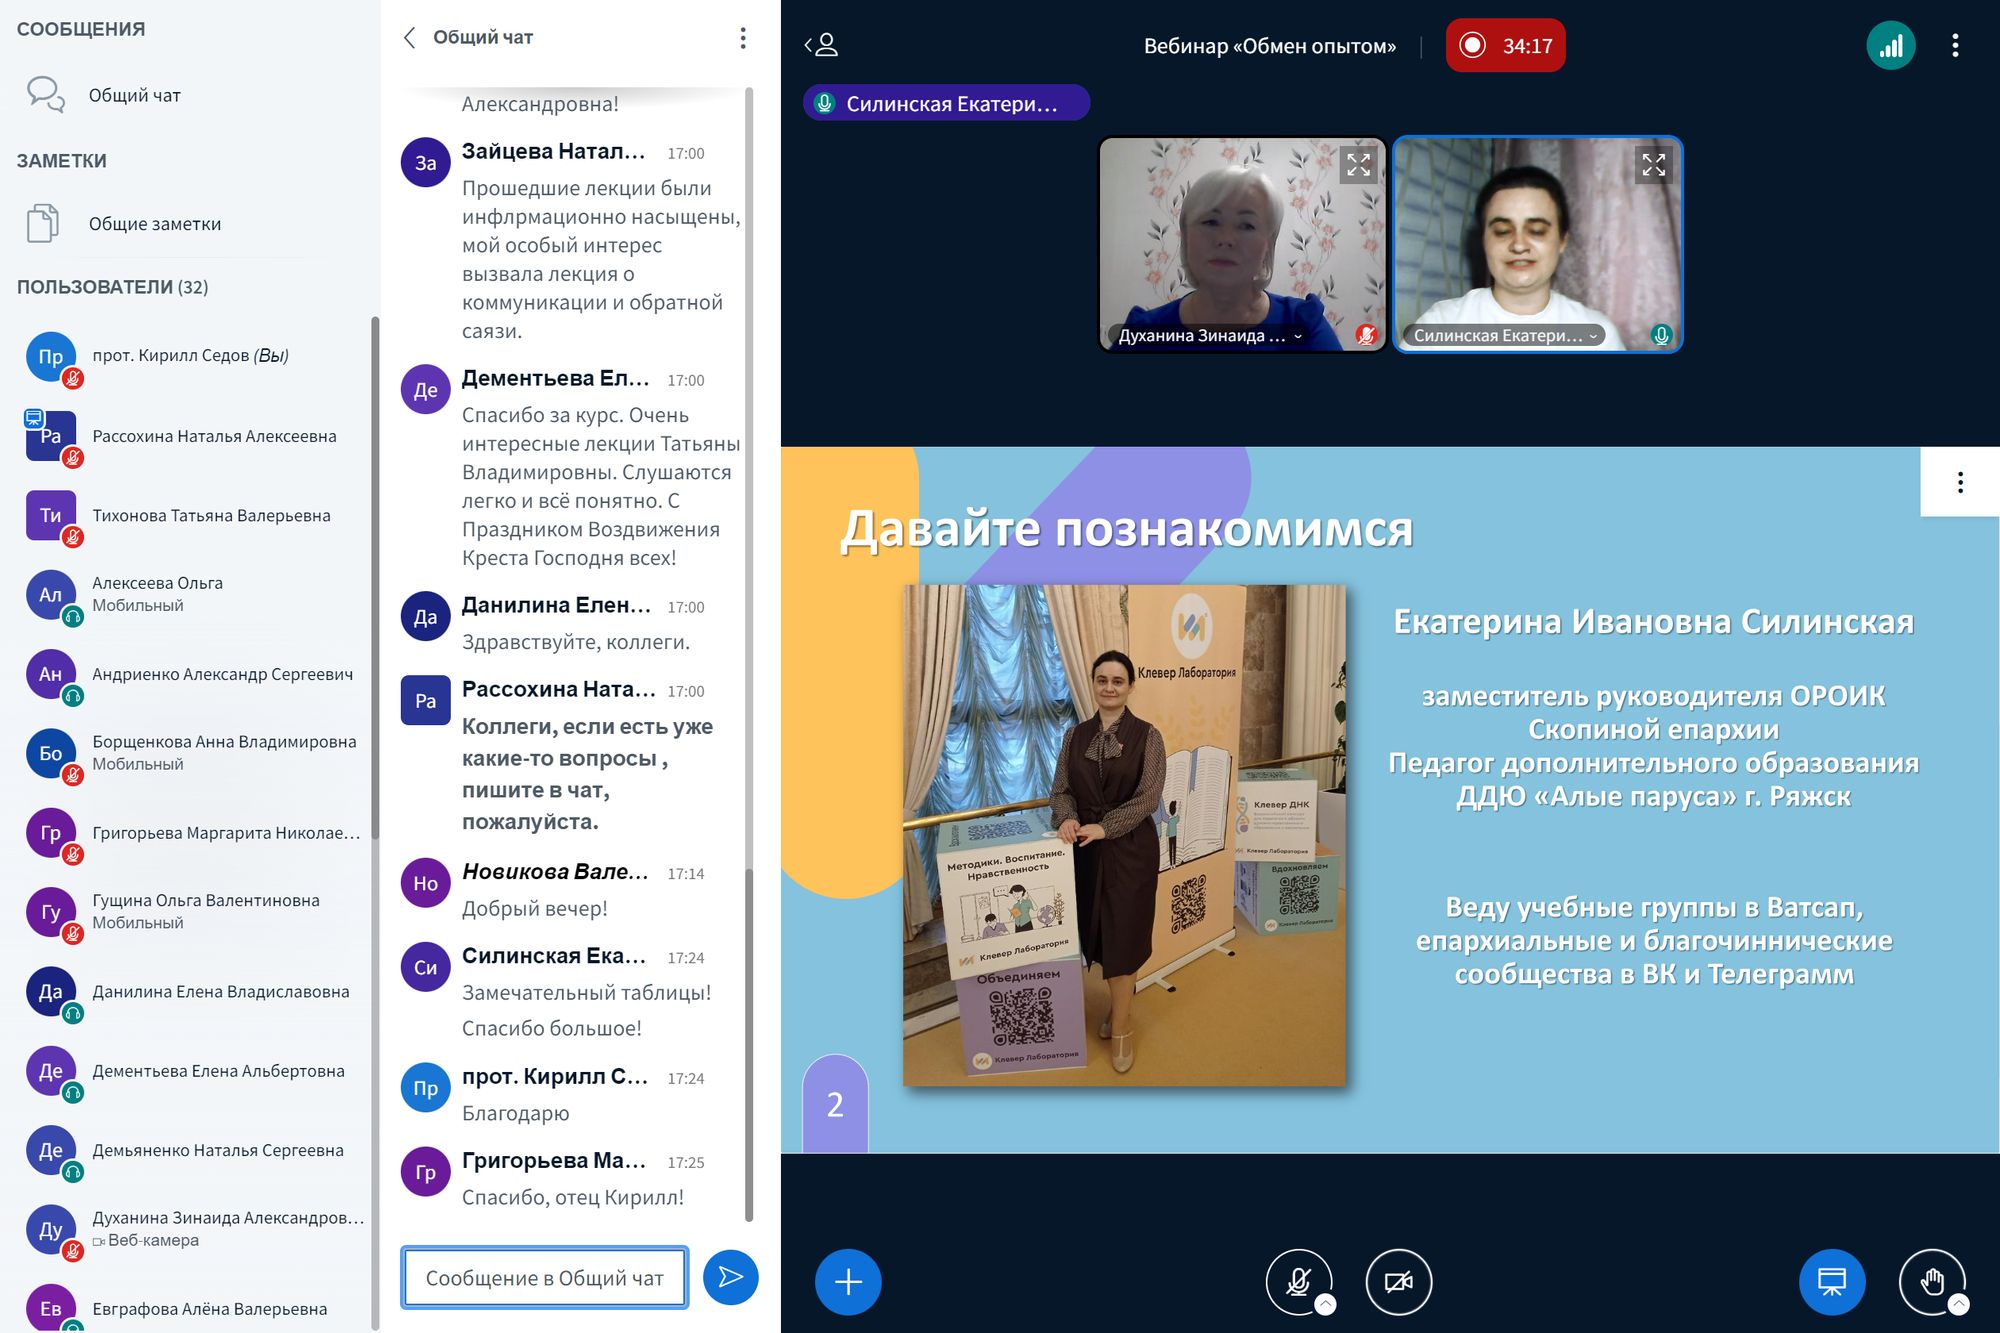2000x1333 pixels.
Task: Enlarge Духанина Зинаида webcam to fullscreen
Action: [1358, 165]
